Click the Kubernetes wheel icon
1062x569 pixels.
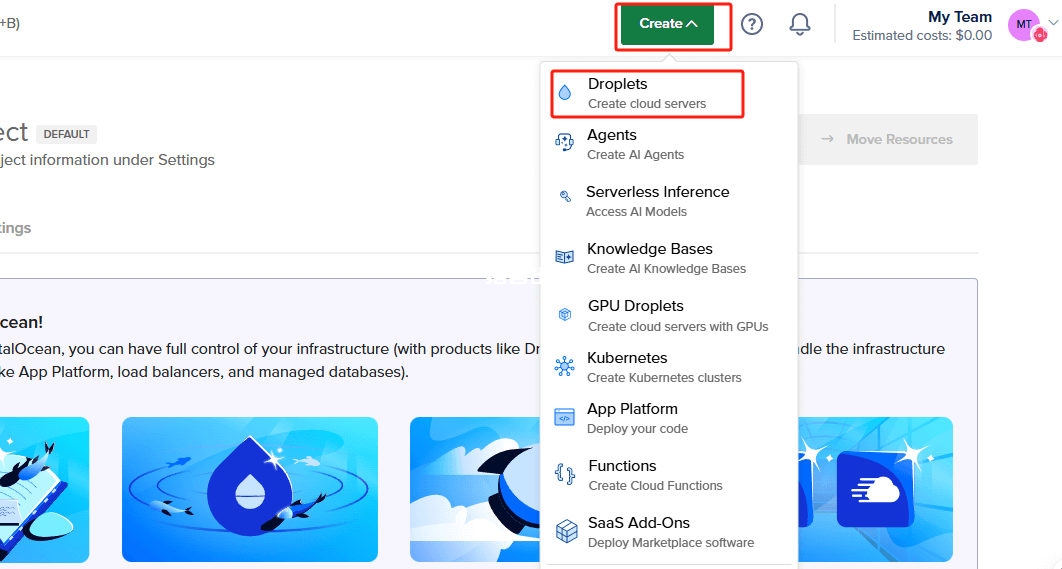pyautogui.click(x=564, y=366)
